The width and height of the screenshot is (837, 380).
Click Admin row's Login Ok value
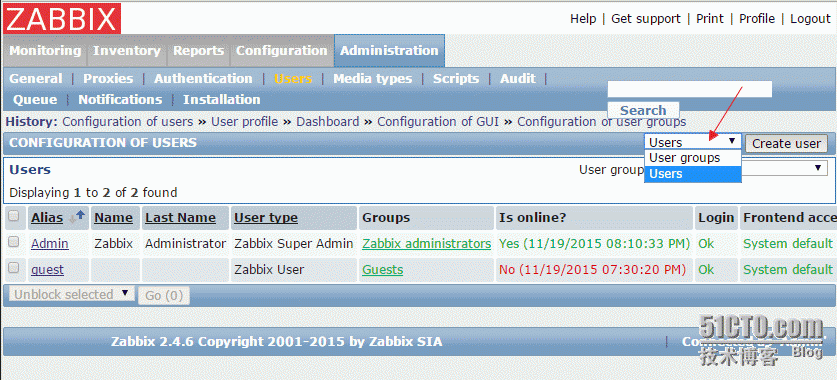pos(706,244)
